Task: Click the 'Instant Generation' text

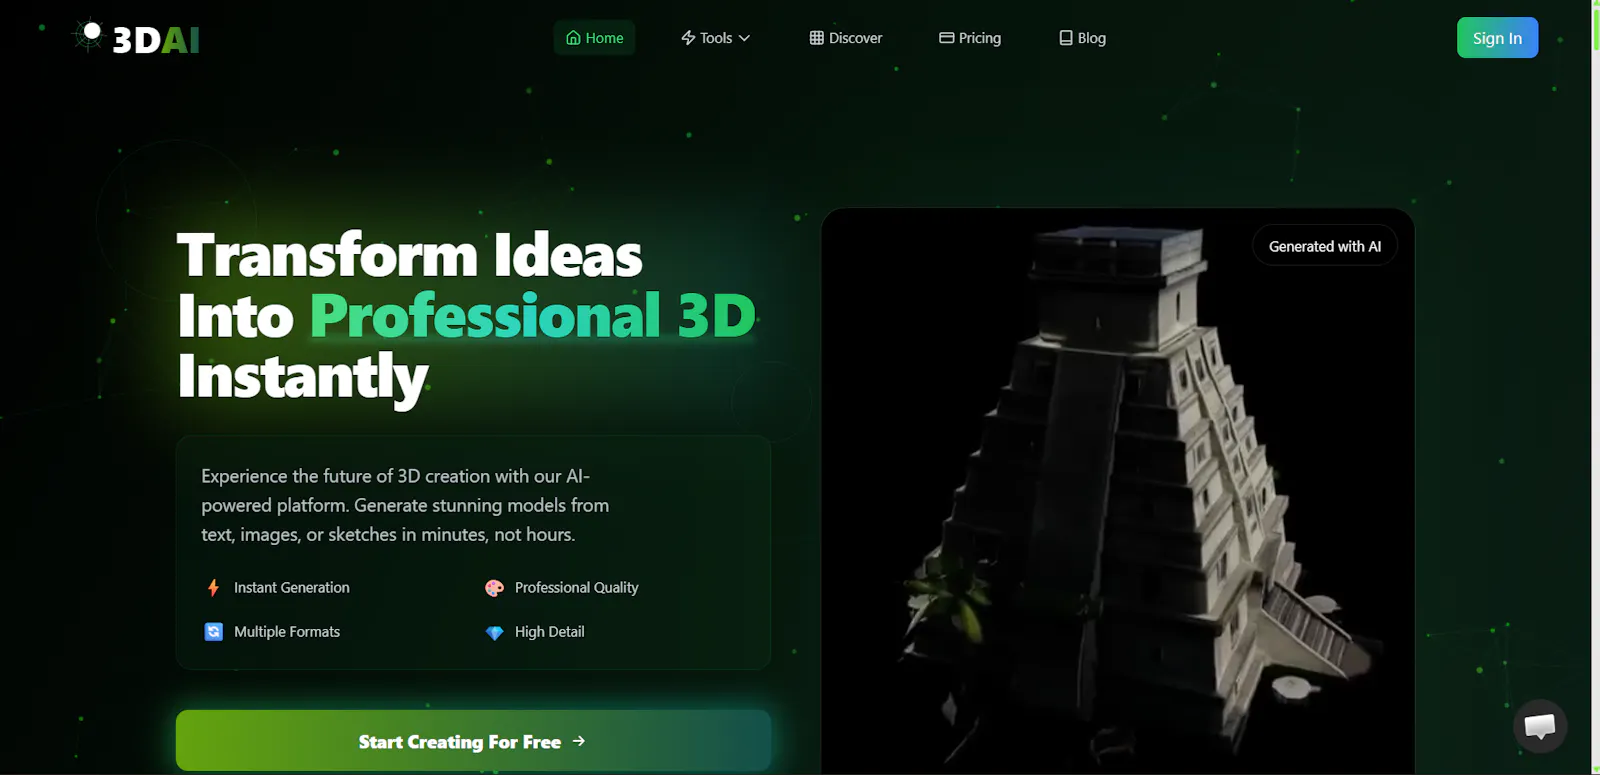Action: pos(292,588)
